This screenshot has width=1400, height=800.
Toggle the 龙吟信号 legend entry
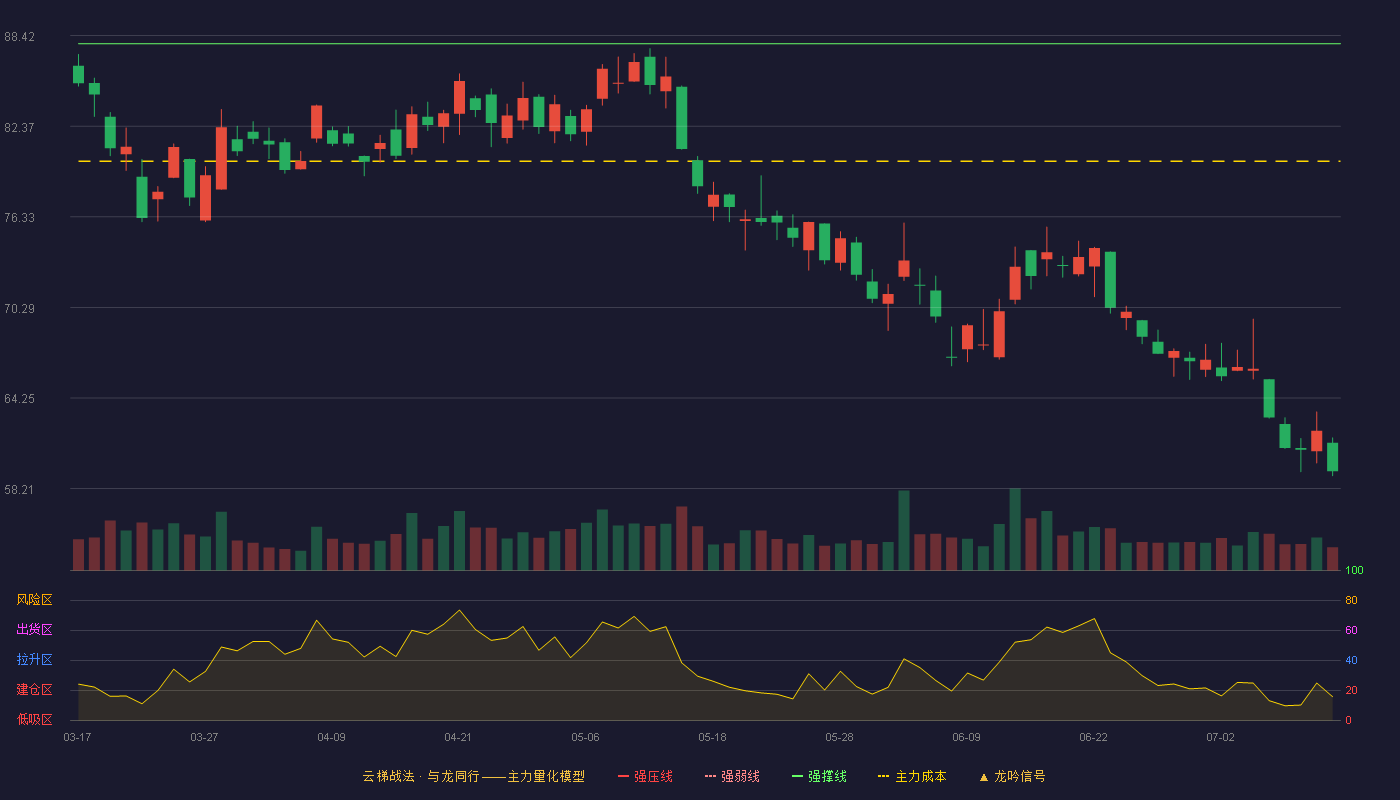click(x=1011, y=776)
